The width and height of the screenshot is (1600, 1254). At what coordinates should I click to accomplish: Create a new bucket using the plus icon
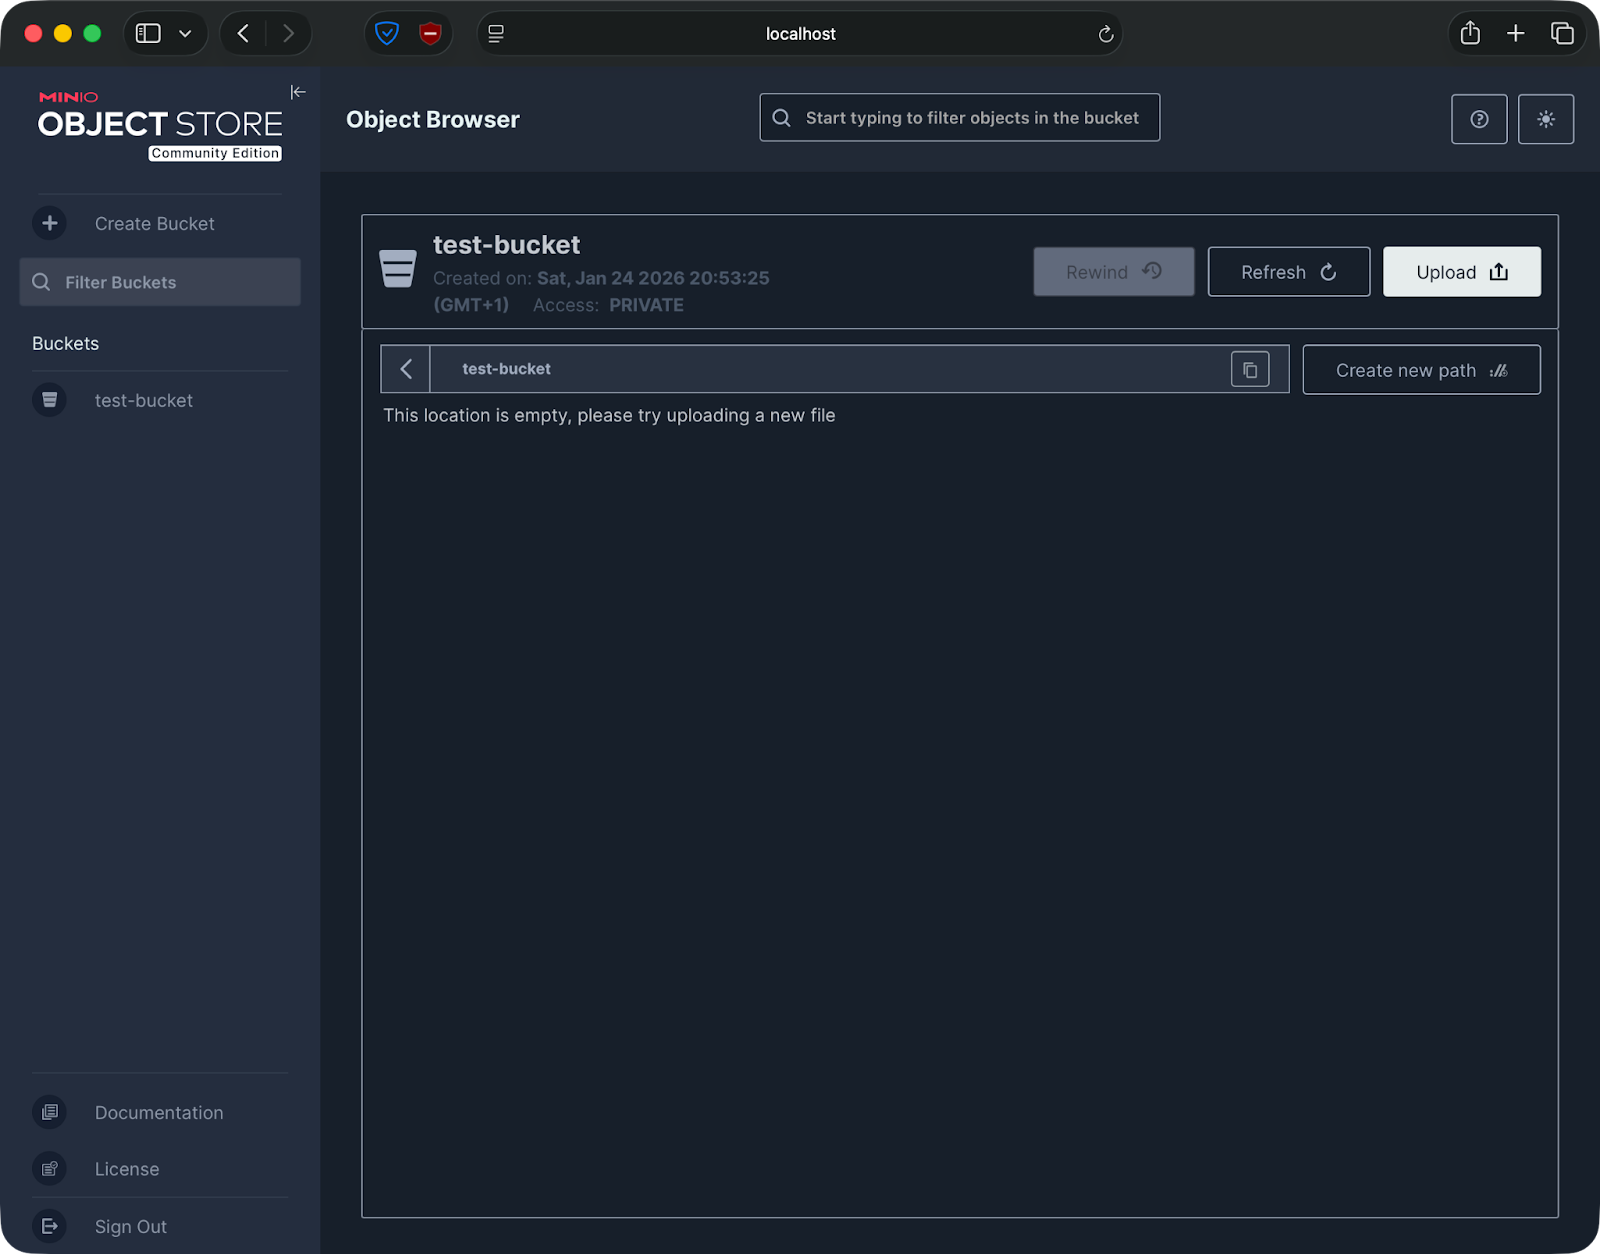click(x=49, y=223)
